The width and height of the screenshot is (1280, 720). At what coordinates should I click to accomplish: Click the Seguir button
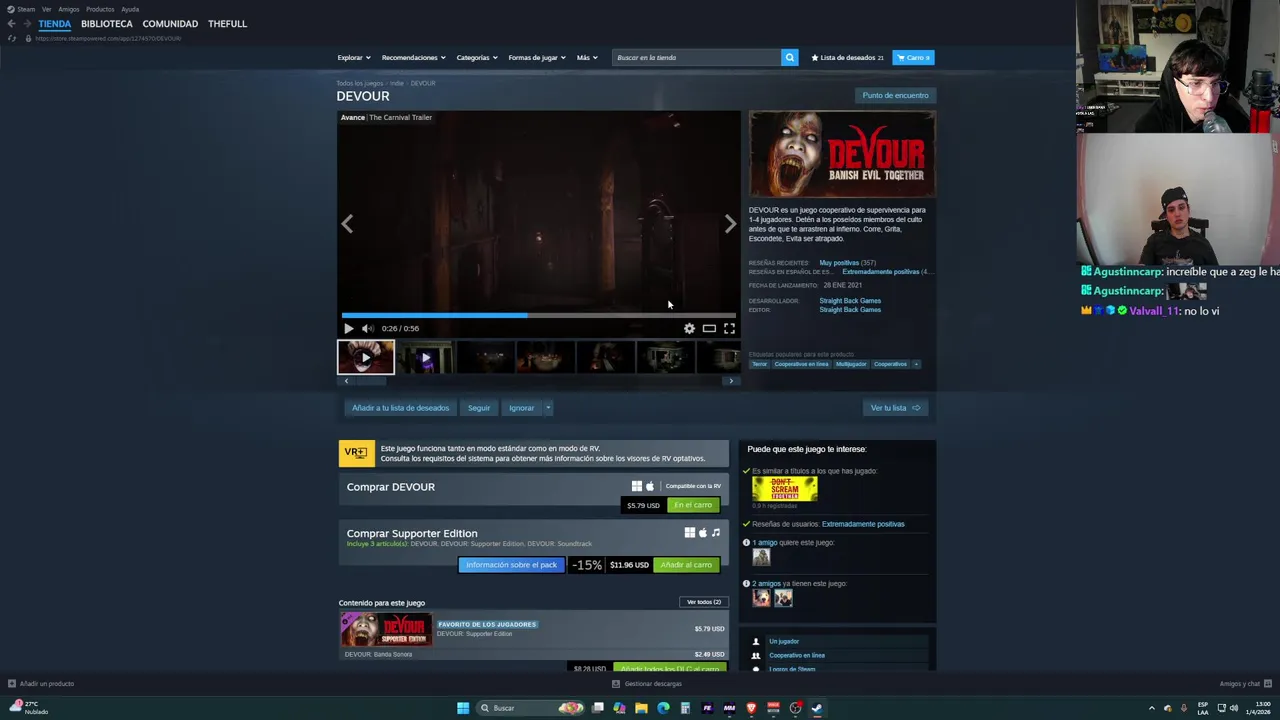click(x=479, y=408)
